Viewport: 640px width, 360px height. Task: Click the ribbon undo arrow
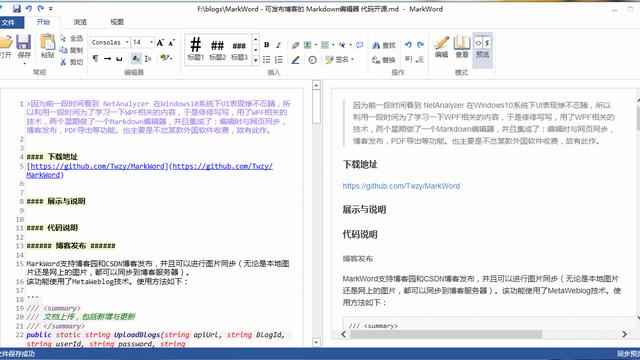[408, 45]
